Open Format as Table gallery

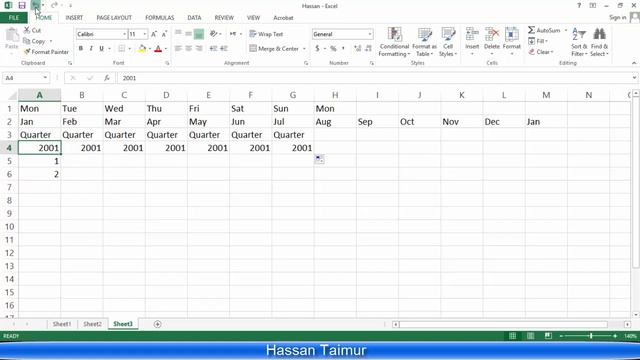coord(424,42)
